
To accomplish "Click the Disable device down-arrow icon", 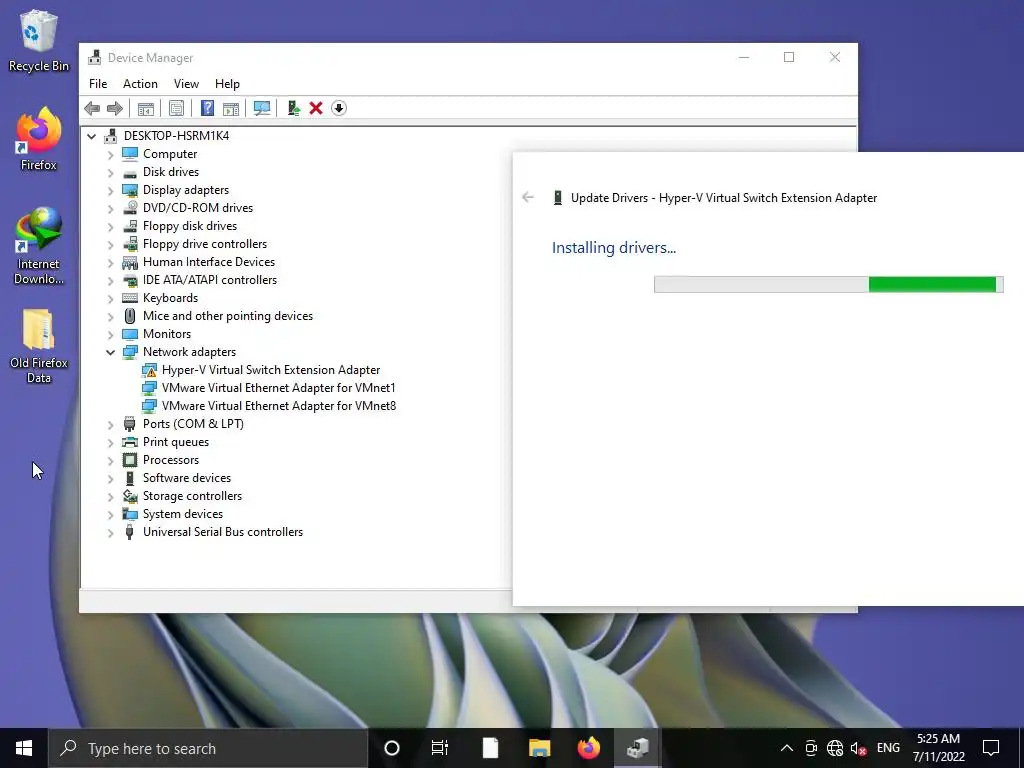I will point(338,108).
